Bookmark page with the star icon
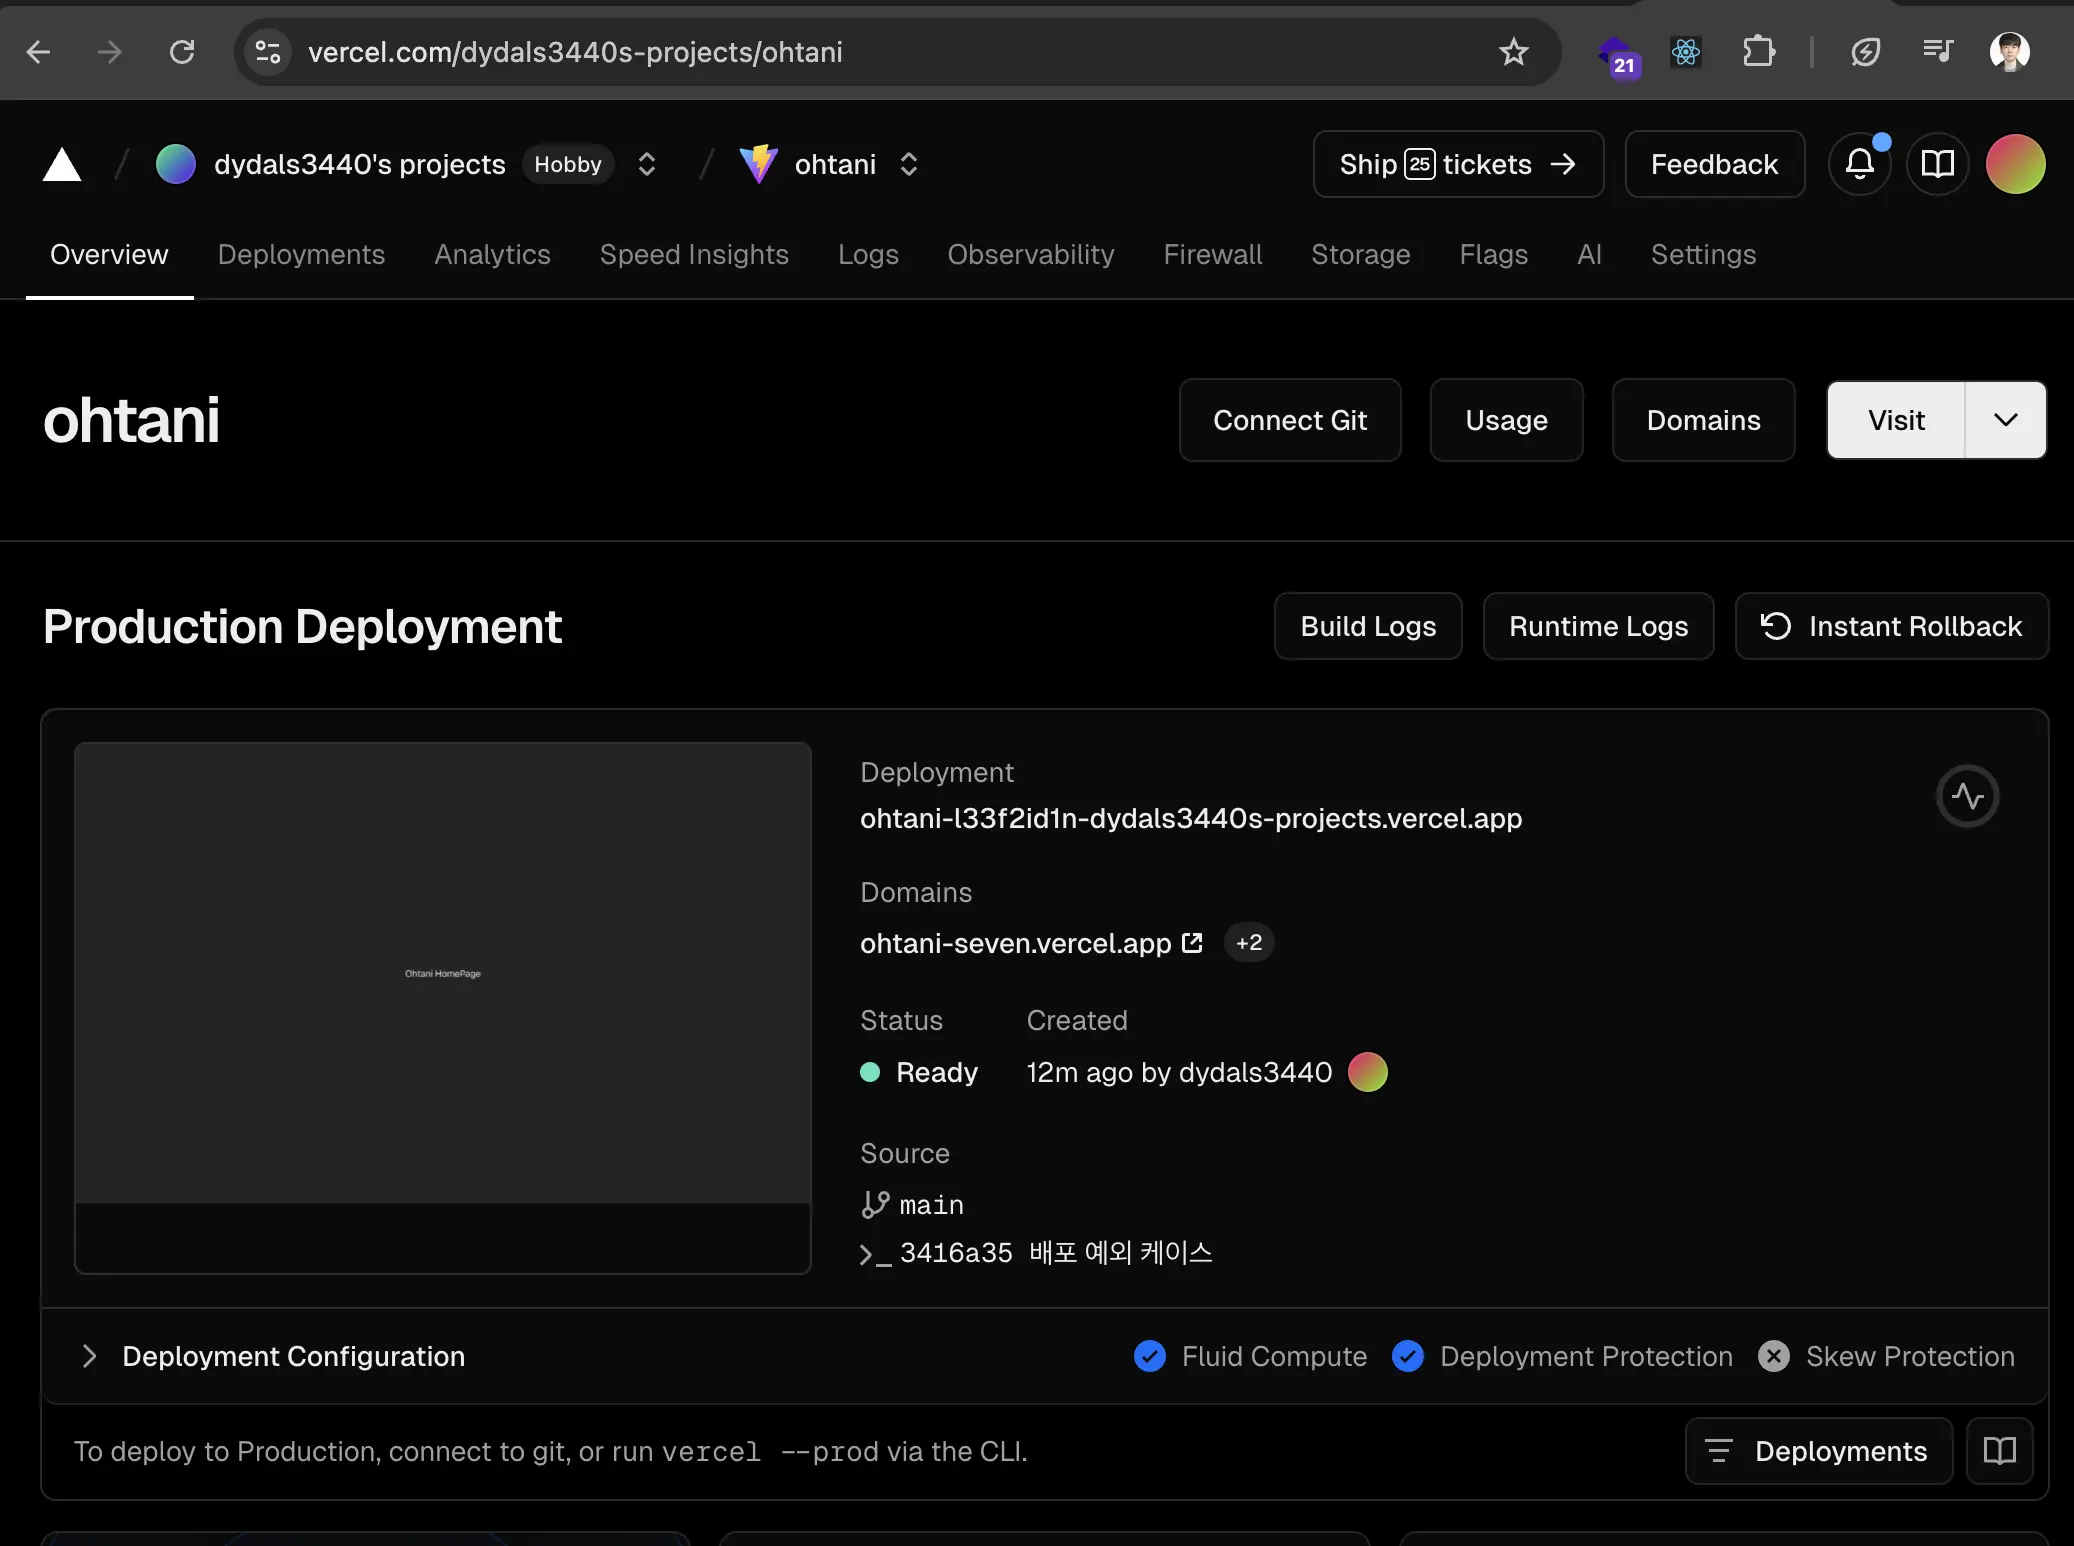Viewport: 2074px width, 1546px height. click(1513, 52)
